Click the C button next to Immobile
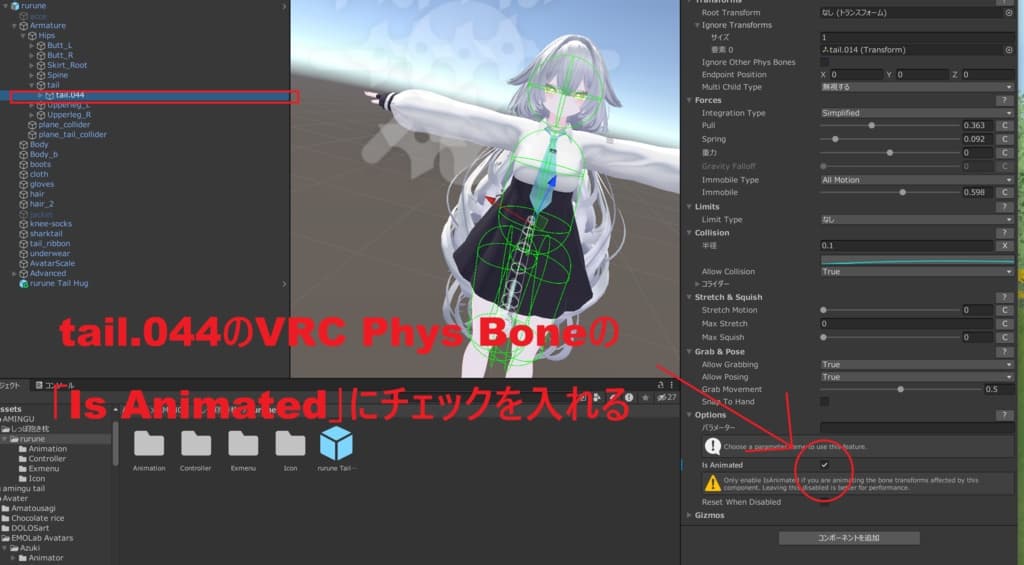 click(1004, 192)
